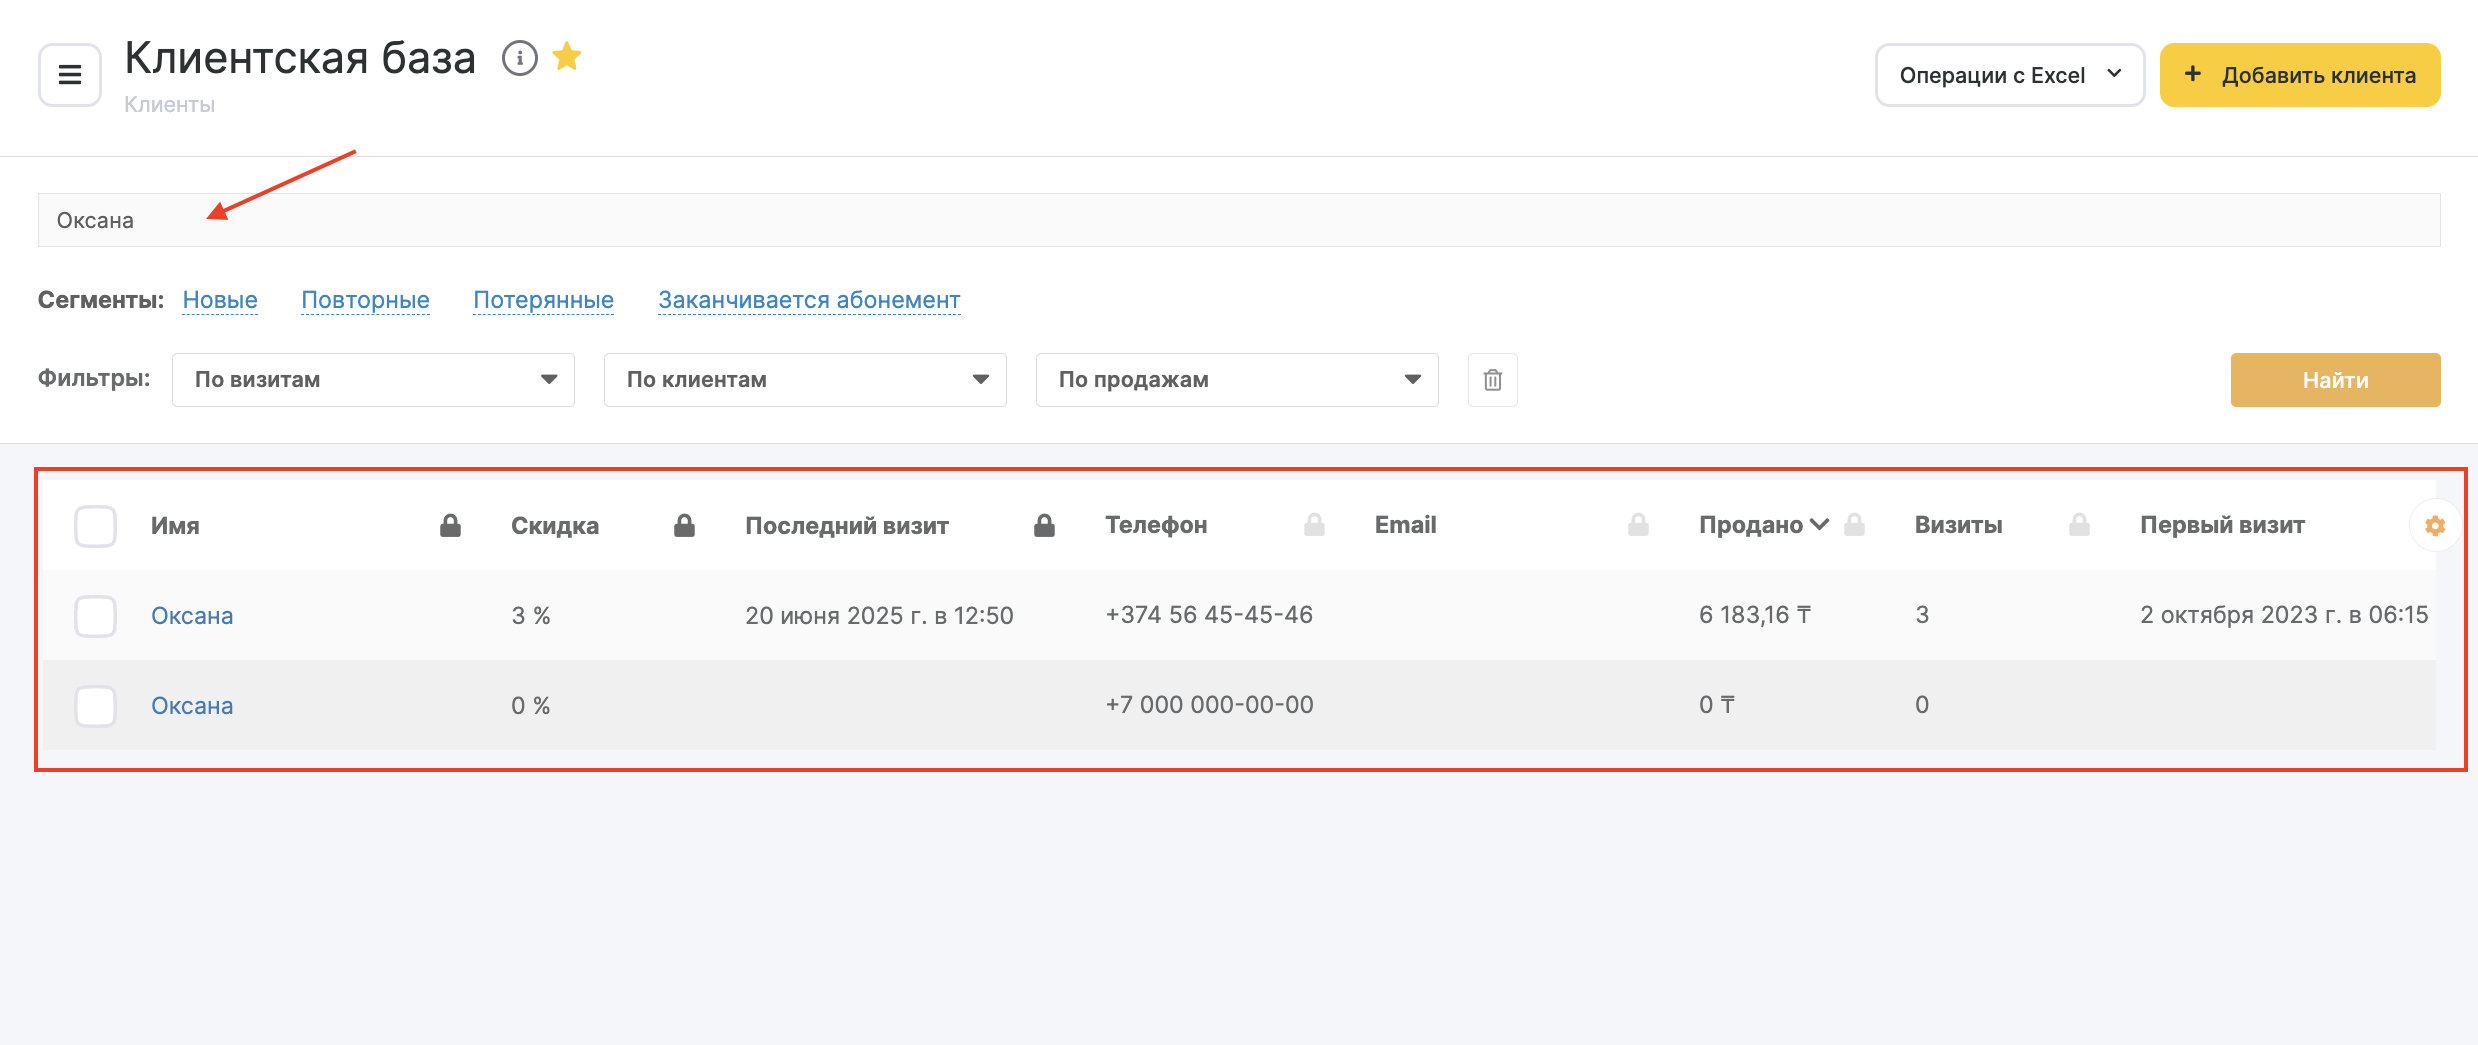Click lock icon beside Последний визит column

(x=1044, y=526)
